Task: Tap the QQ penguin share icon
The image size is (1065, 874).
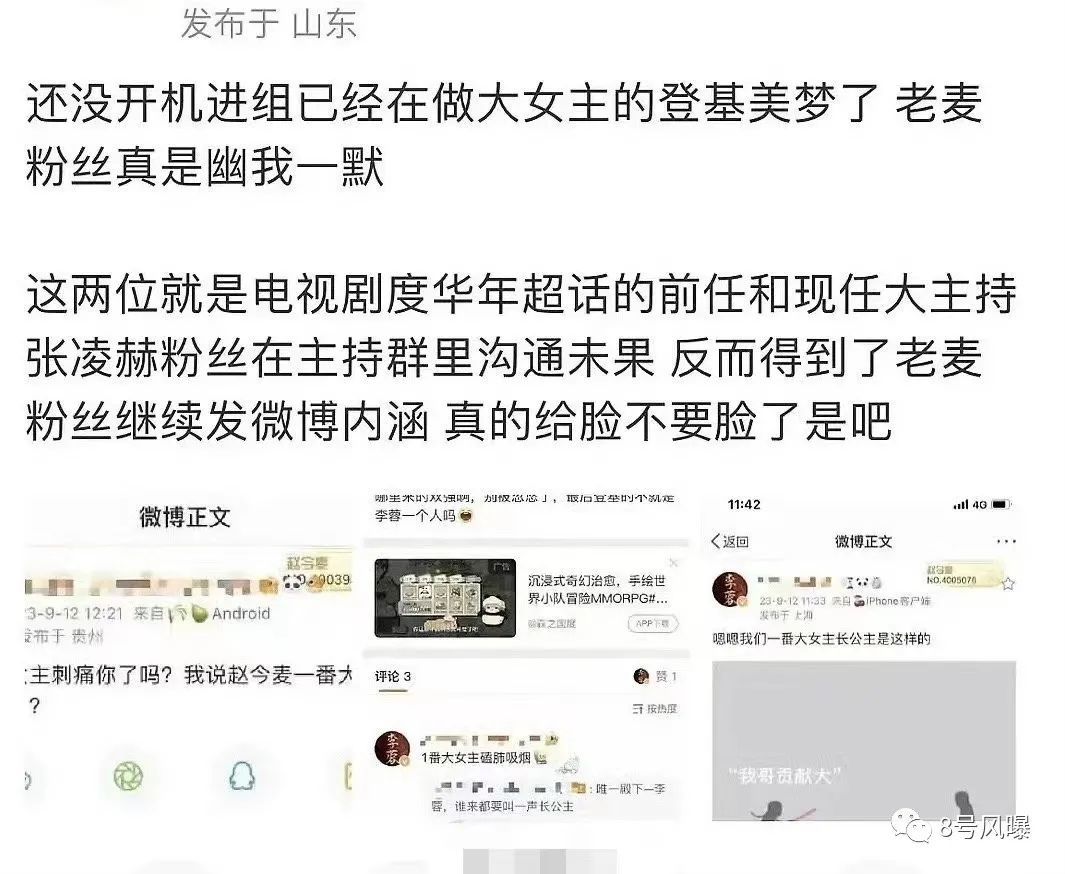Action: click(x=242, y=776)
